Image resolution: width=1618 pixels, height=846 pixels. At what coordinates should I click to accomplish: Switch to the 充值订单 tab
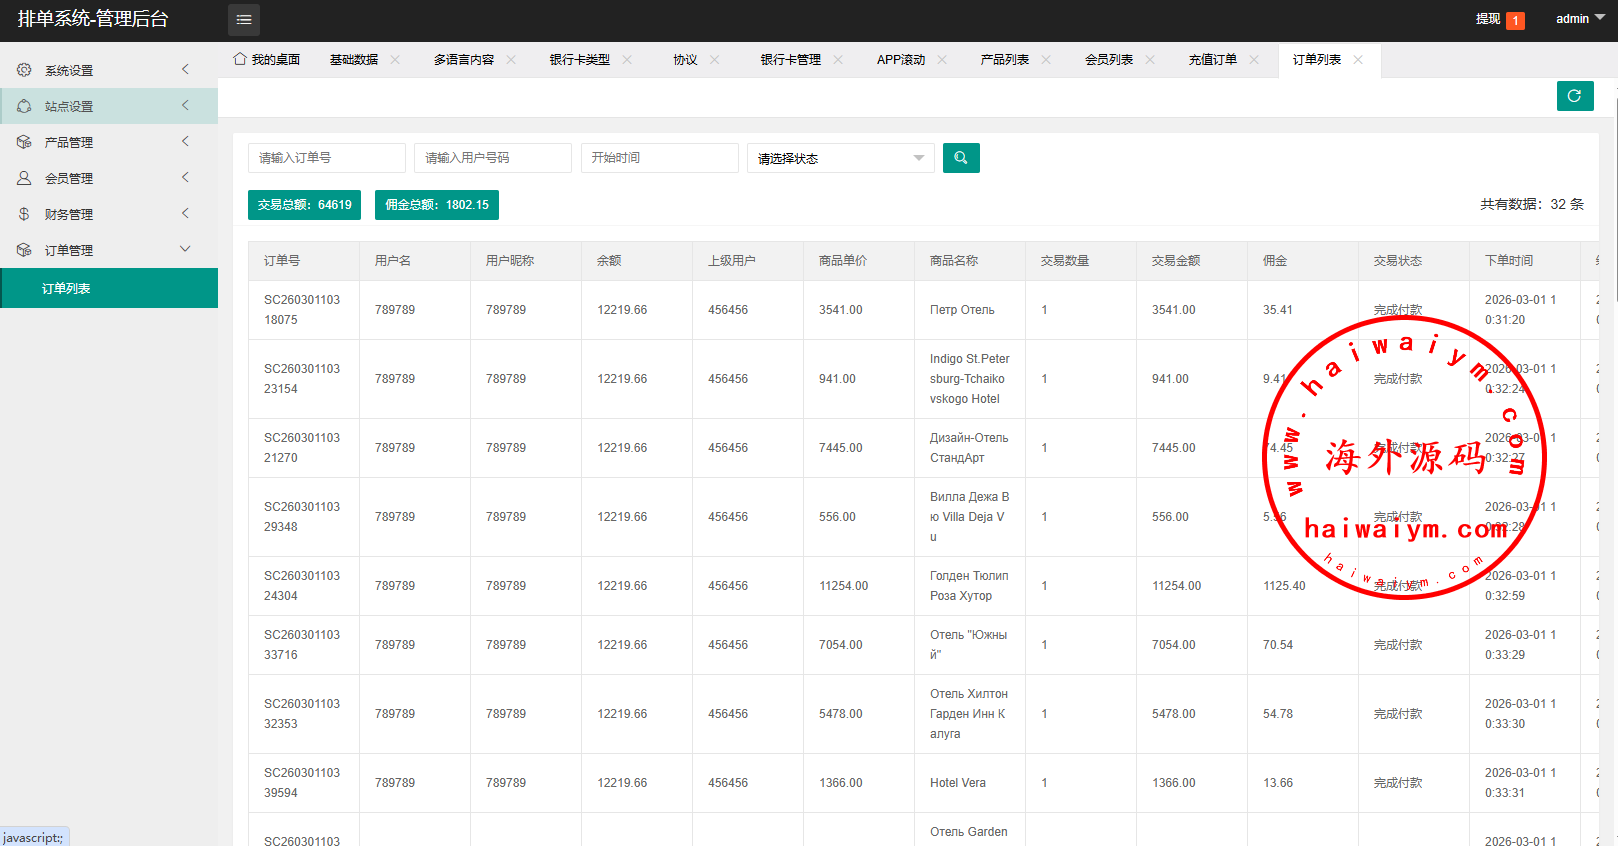click(1213, 60)
